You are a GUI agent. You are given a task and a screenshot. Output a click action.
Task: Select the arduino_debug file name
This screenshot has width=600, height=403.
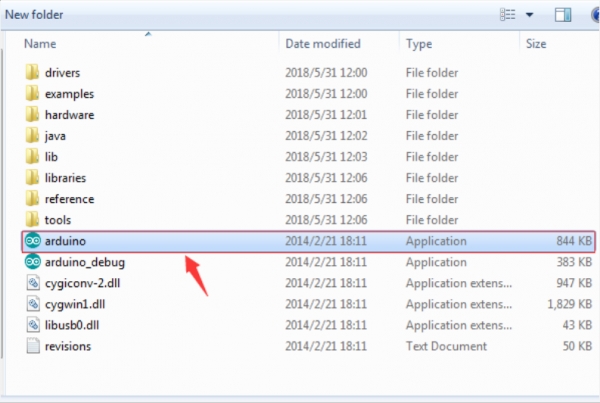pos(85,262)
